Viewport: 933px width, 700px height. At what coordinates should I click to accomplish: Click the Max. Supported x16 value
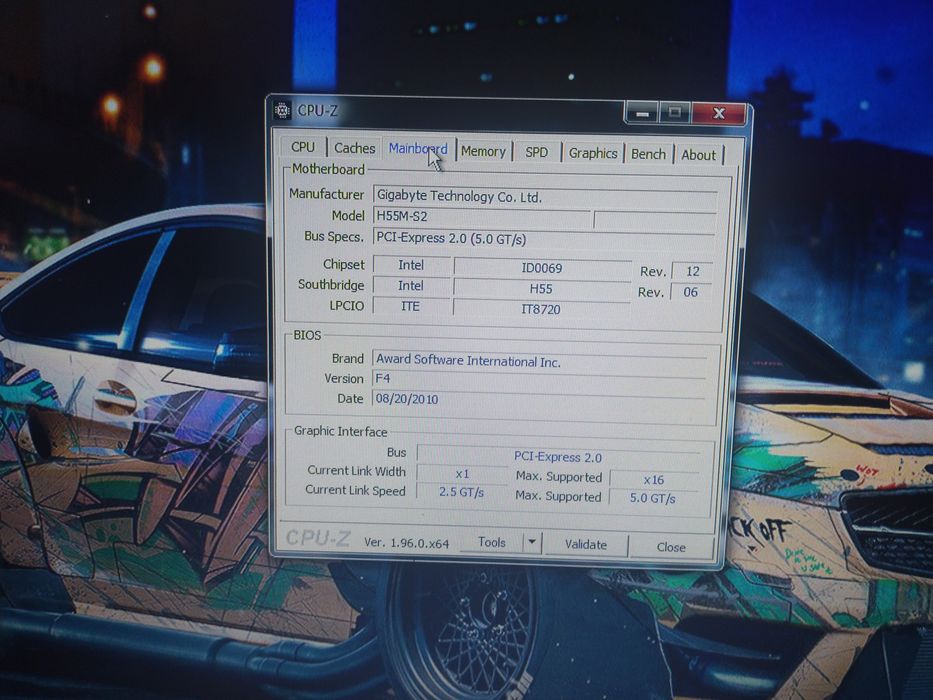(x=653, y=480)
